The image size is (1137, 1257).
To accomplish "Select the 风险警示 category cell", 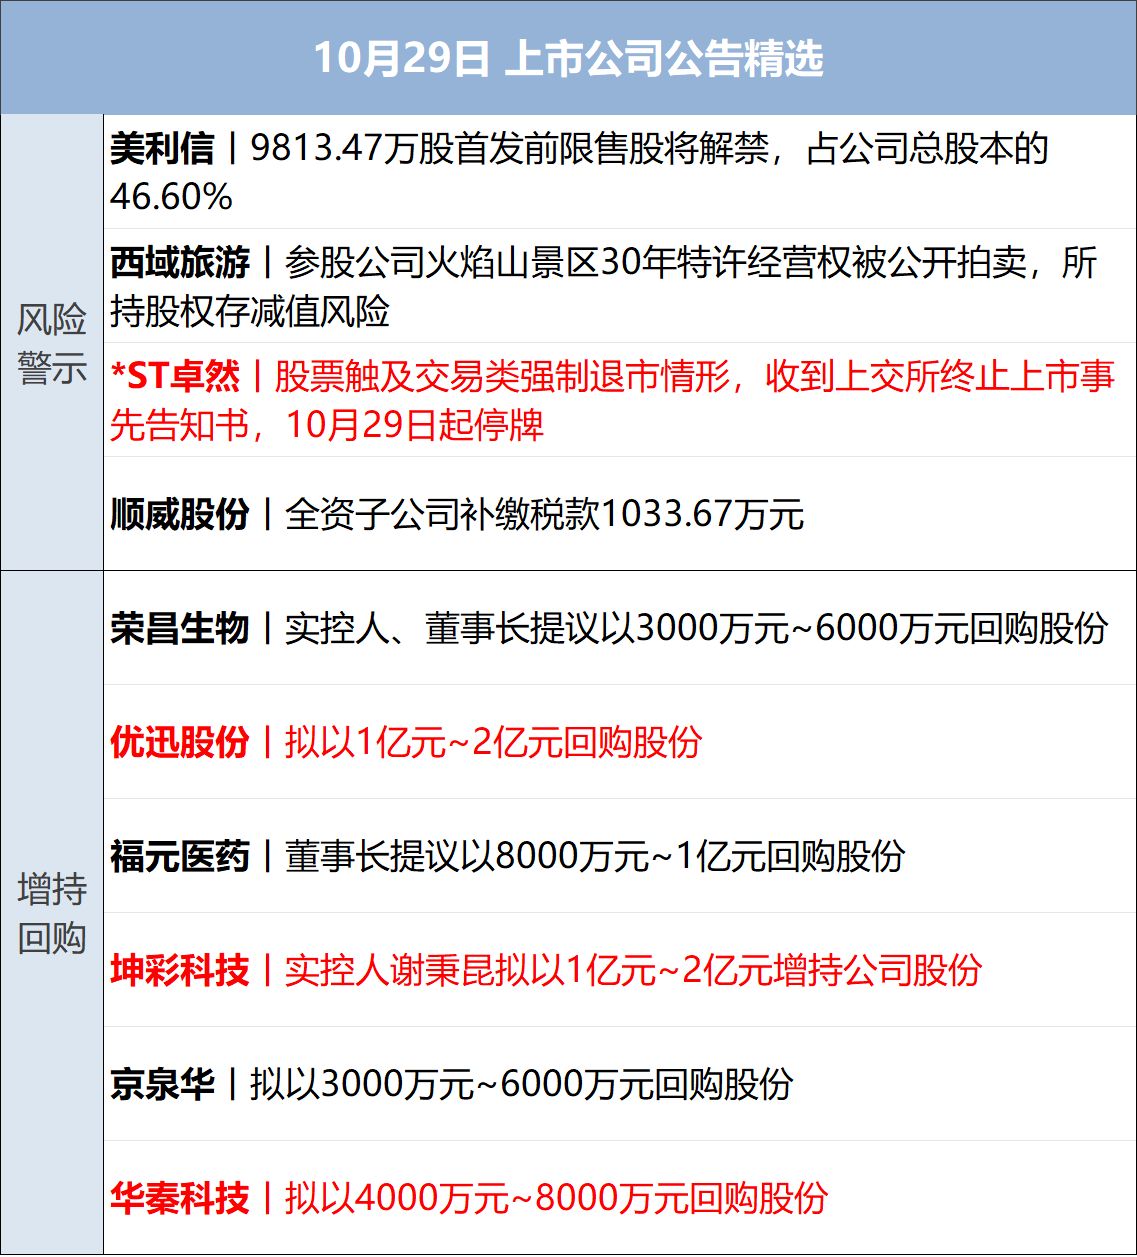I will pyautogui.click(x=52, y=343).
